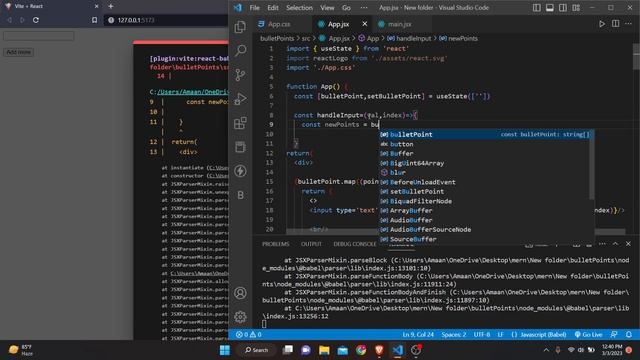Switch to the DEBUG CONSOLE tab
The height and width of the screenshot is (360, 640).
point(355,244)
